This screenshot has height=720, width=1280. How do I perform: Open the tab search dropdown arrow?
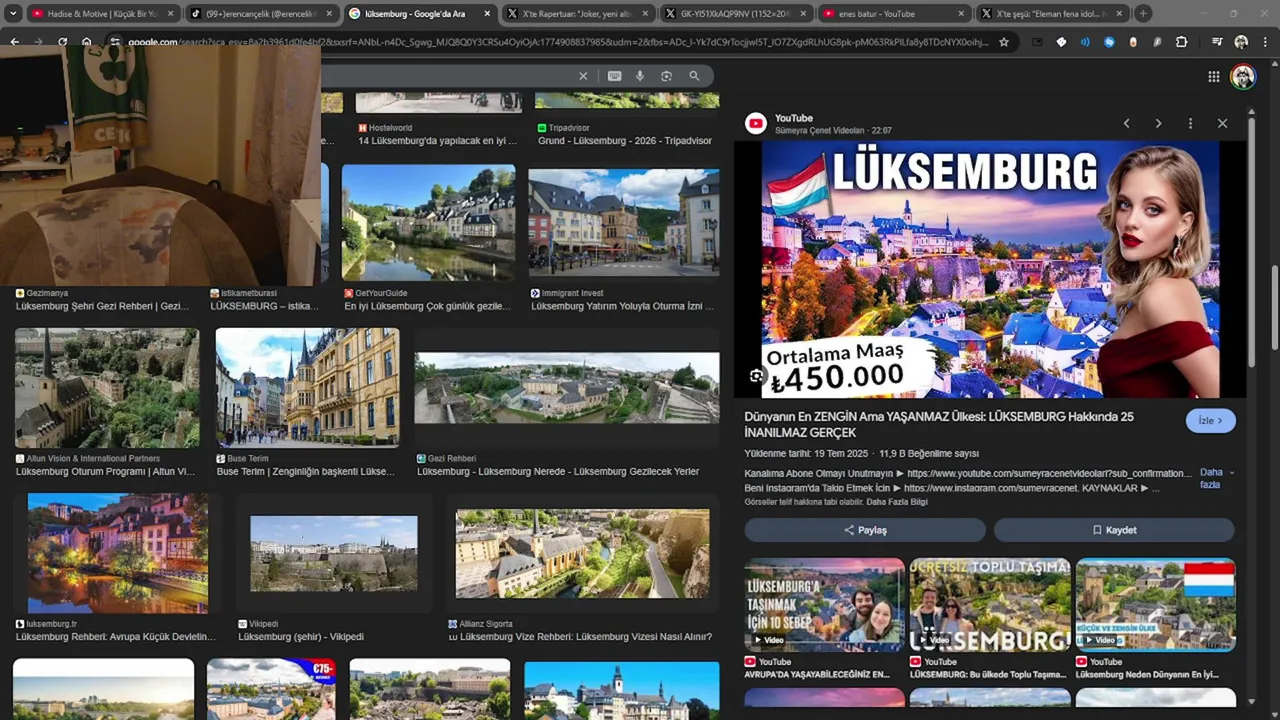pyautogui.click(x=14, y=14)
